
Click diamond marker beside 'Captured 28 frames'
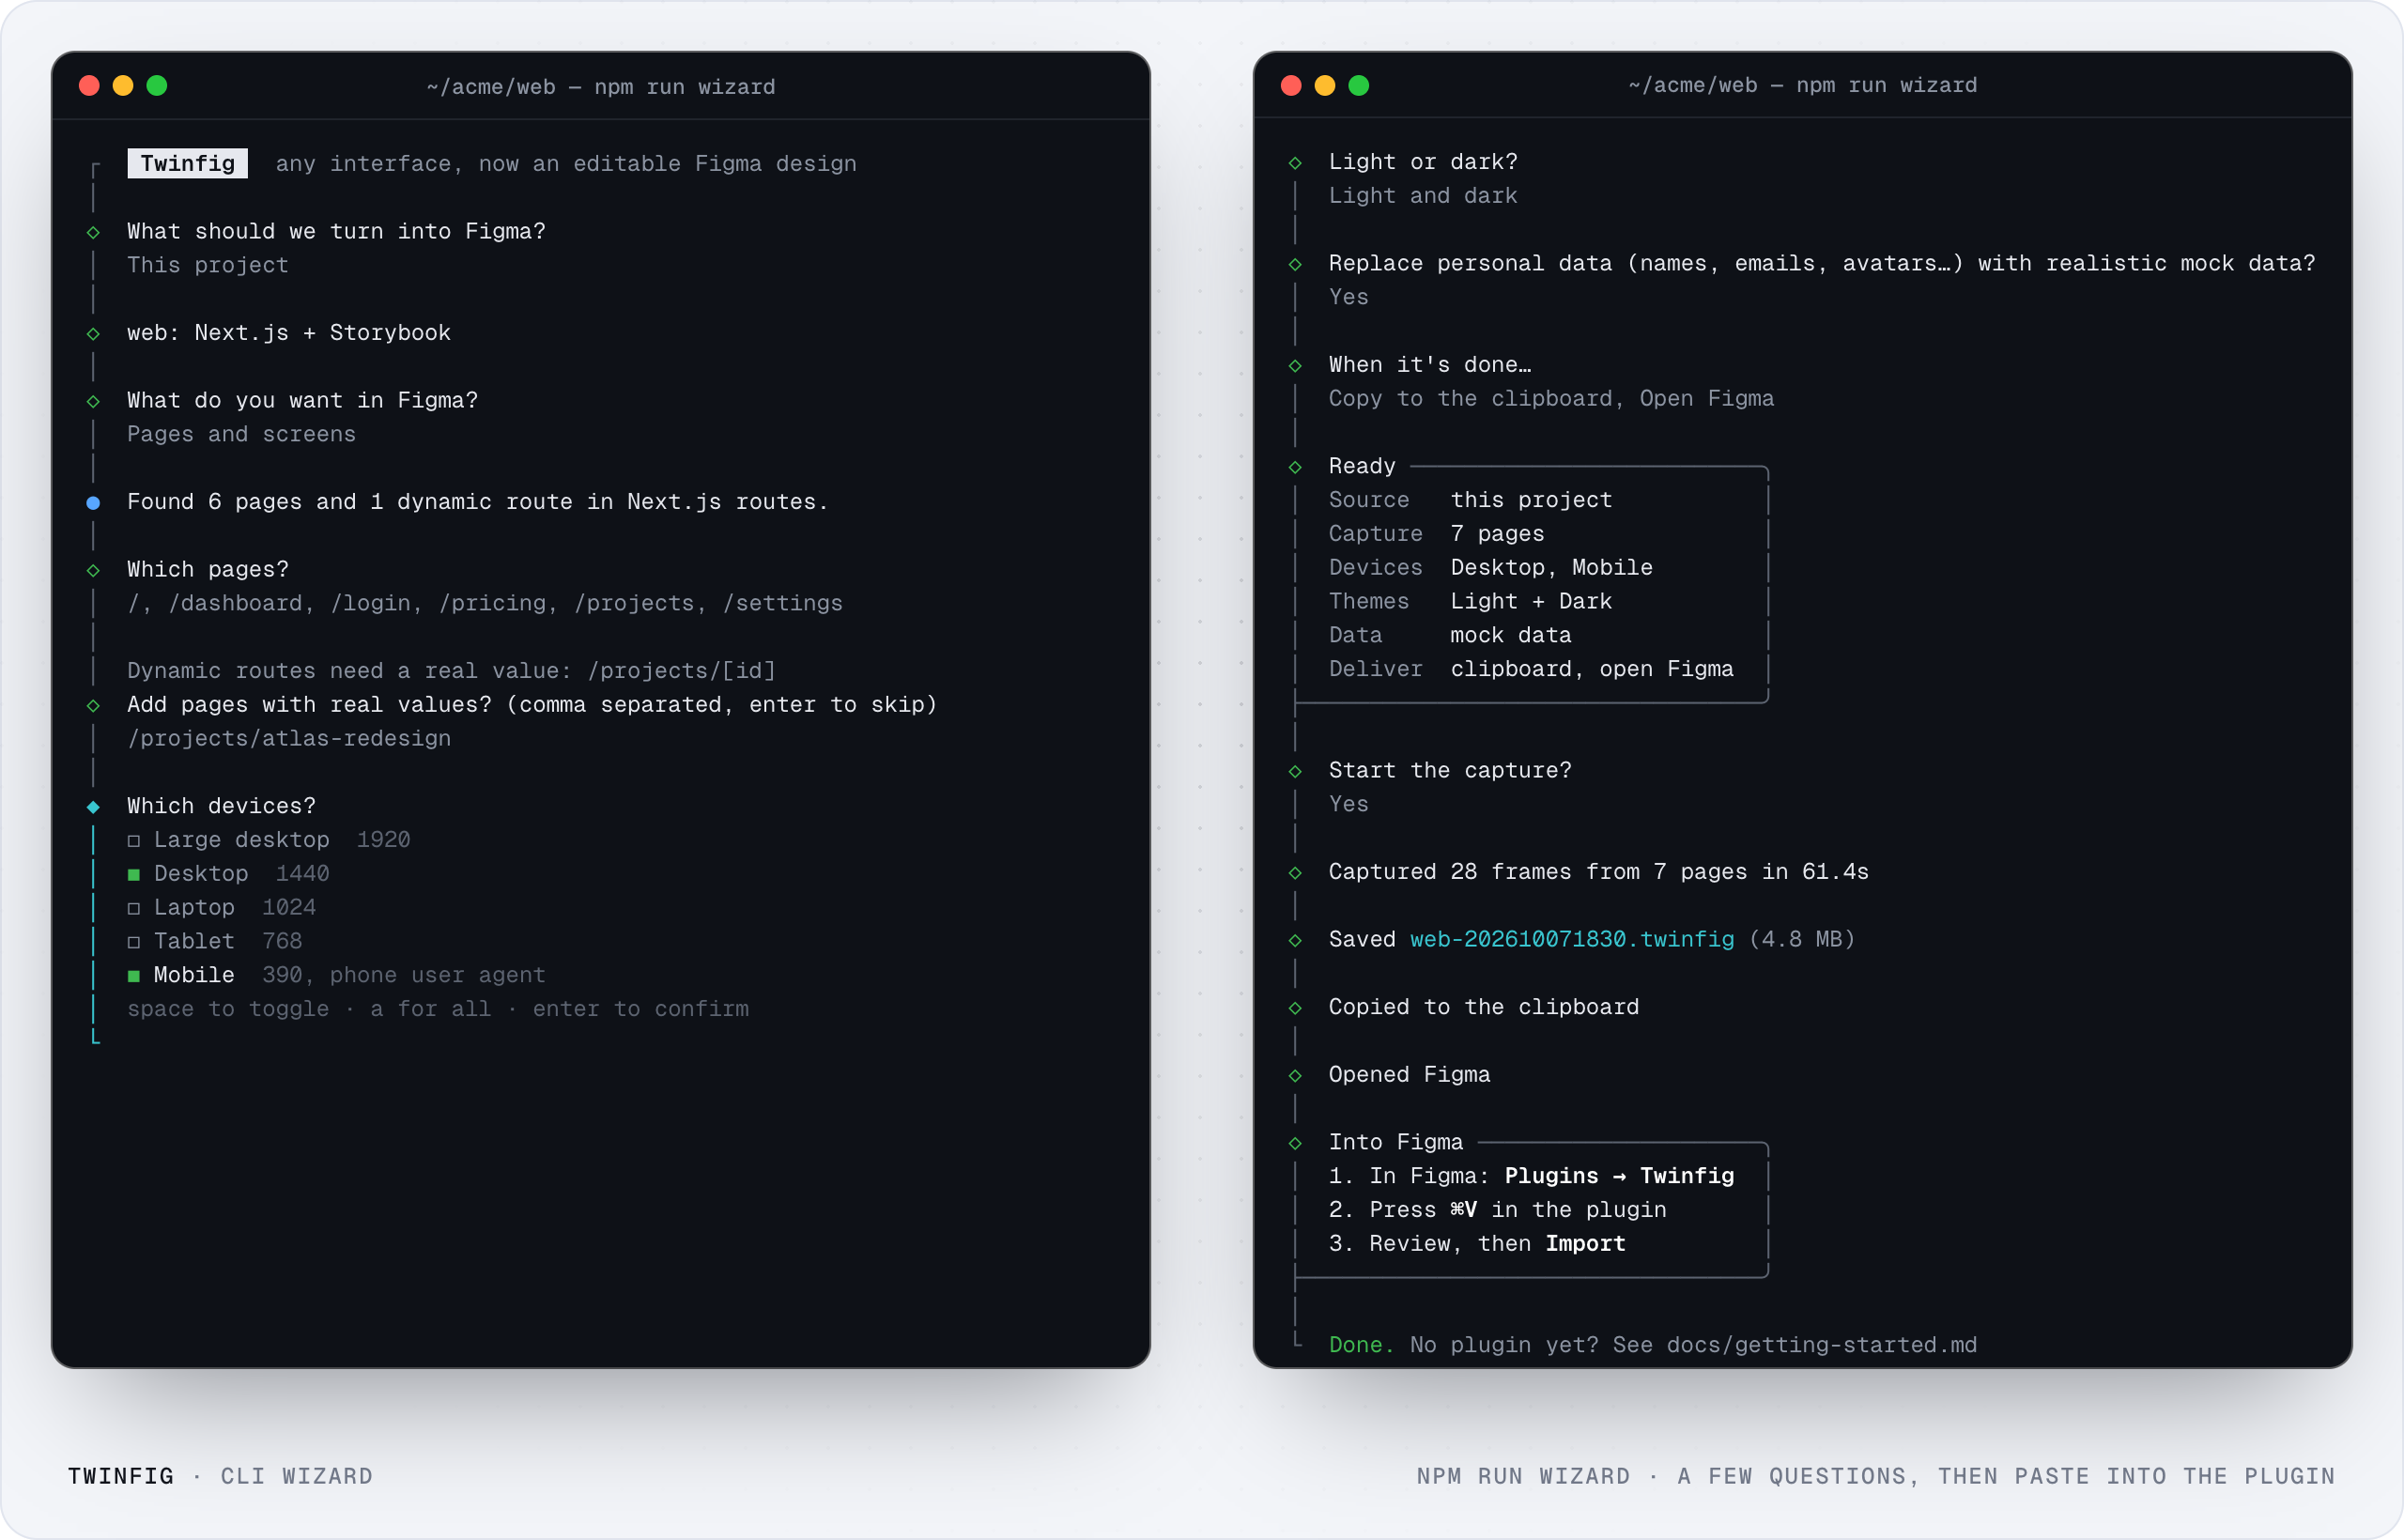point(1295,873)
